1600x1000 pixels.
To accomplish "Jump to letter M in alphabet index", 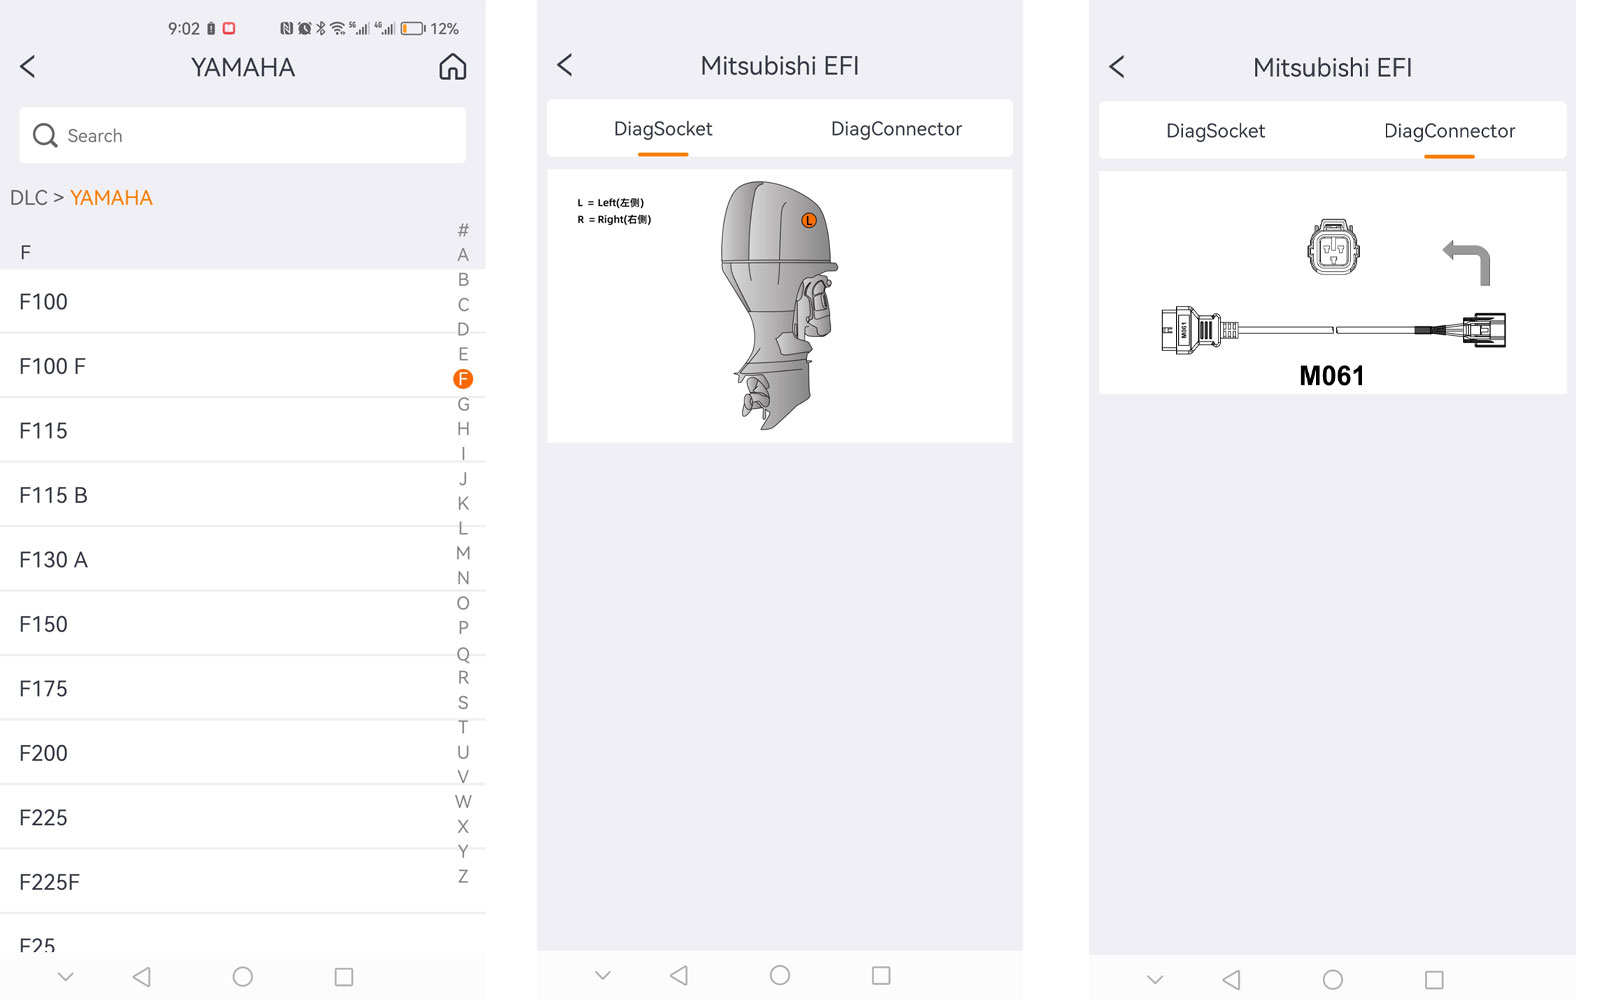I will click(x=463, y=553).
